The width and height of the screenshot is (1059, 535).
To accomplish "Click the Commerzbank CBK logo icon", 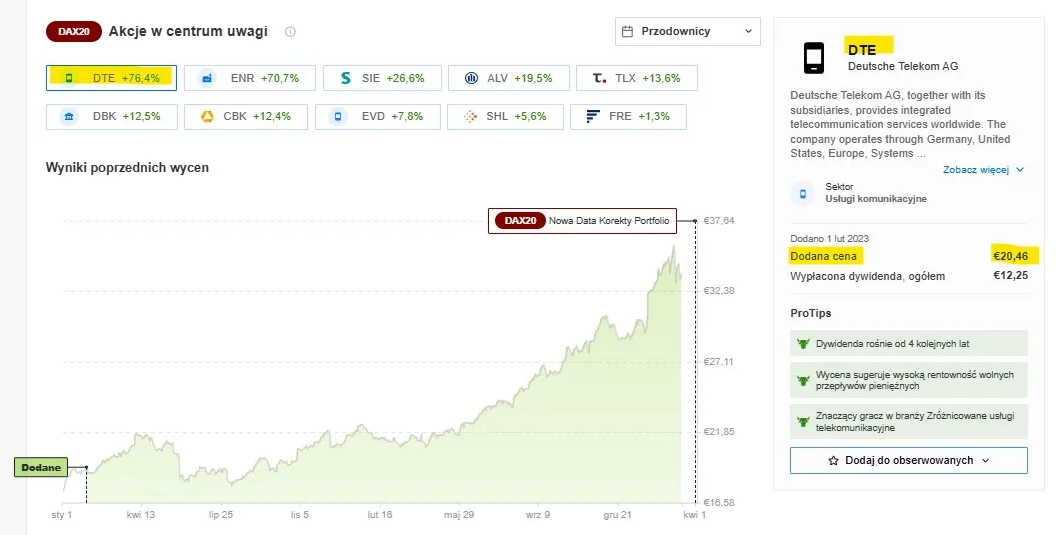I will 207,117.
